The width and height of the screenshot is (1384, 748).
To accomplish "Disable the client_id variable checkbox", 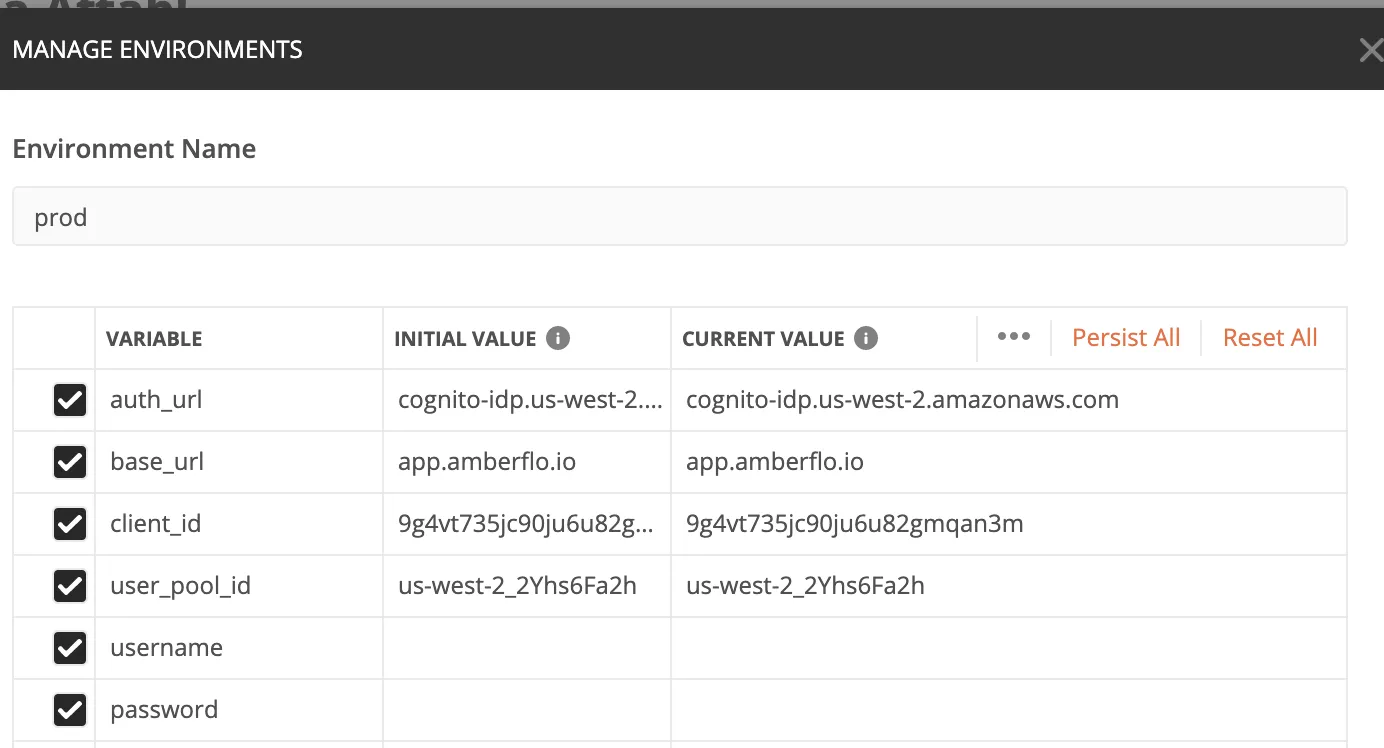I will coord(69,524).
